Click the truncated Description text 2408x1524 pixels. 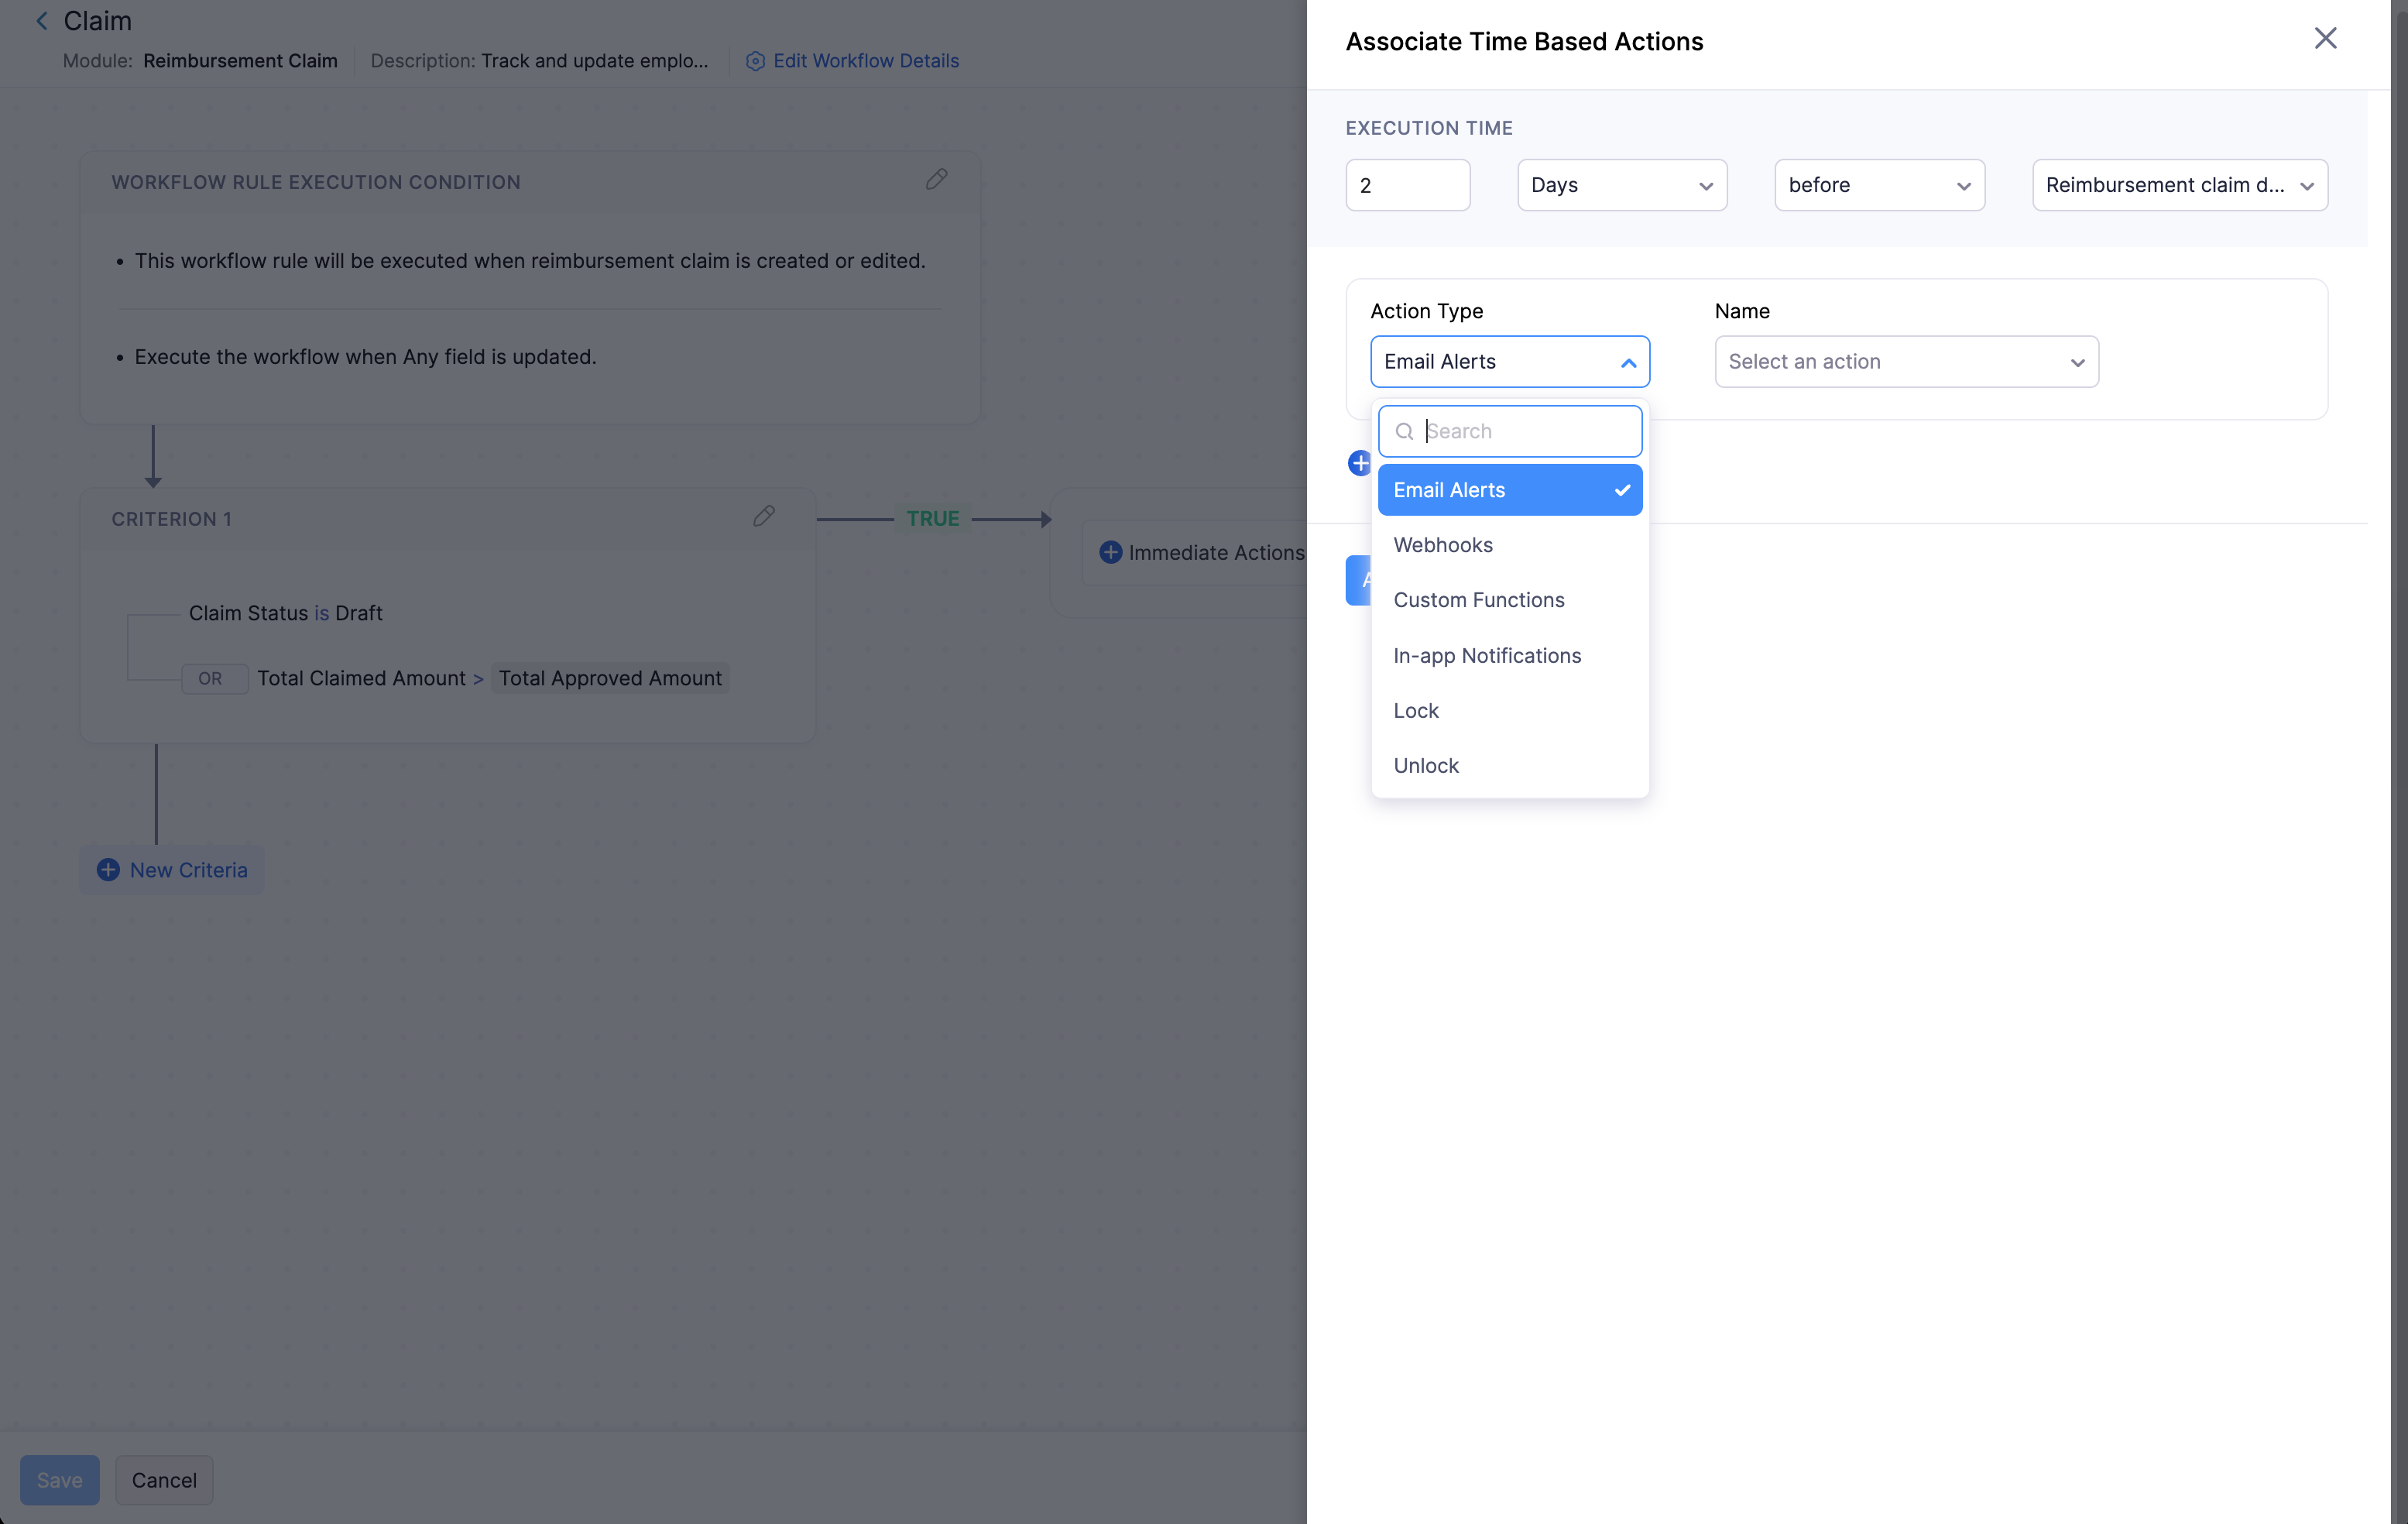coord(594,61)
